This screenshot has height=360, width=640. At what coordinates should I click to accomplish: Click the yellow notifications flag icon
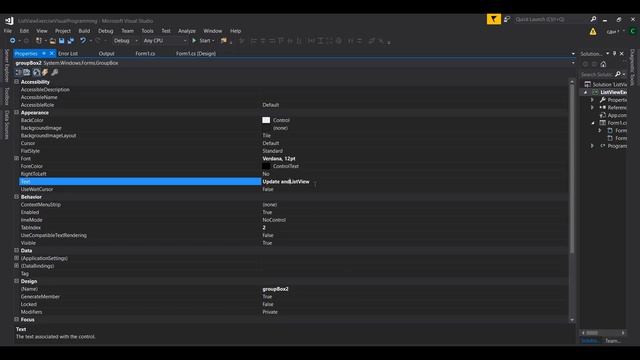pos(493,19)
